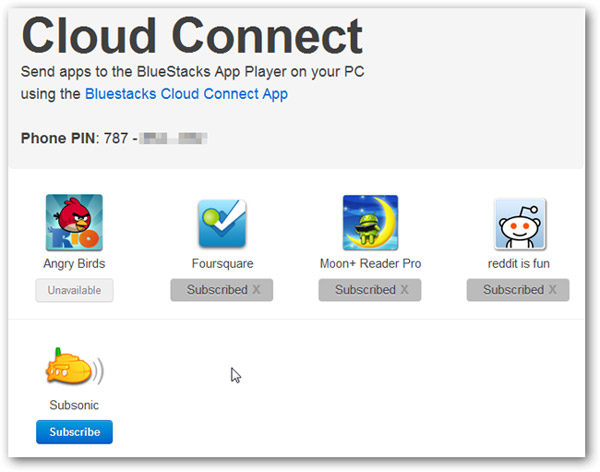600x472 pixels.
Task: Open the Moon+ Reader Pro icon
Action: tap(370, 223)
